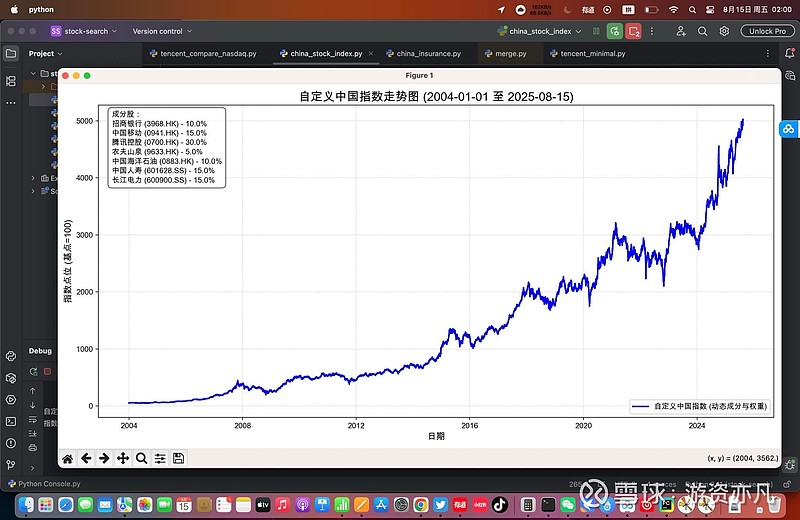800x520 pixels.
Task: Open the china_stock_index run configuration dropdown
Action: click(x=540, y=31)
